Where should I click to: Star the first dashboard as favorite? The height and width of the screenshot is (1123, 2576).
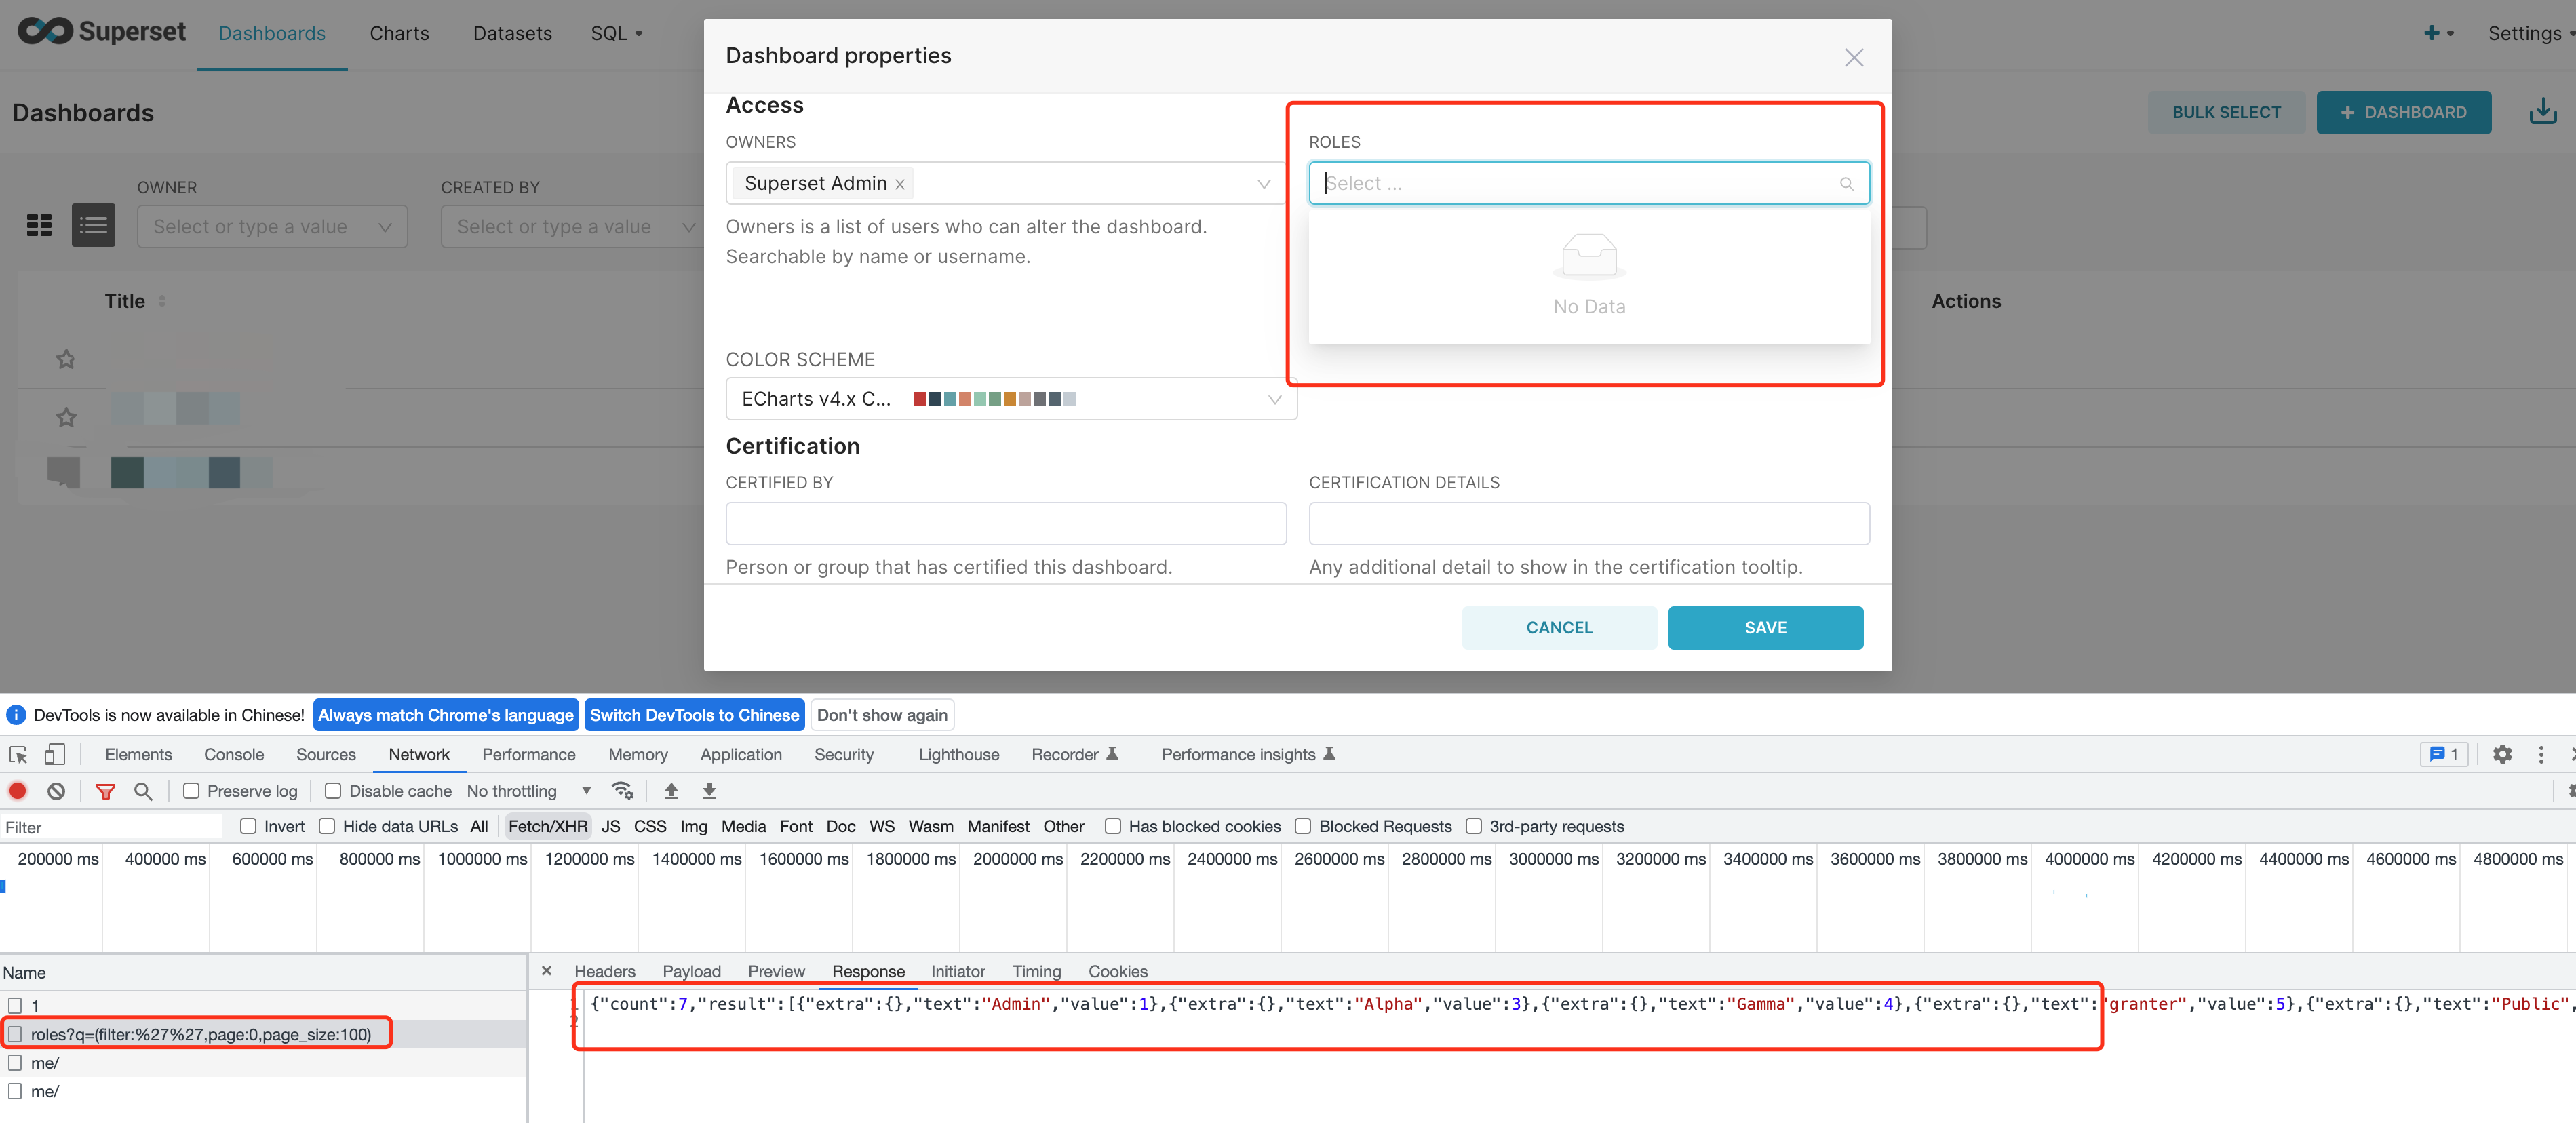tap(64, 358)
